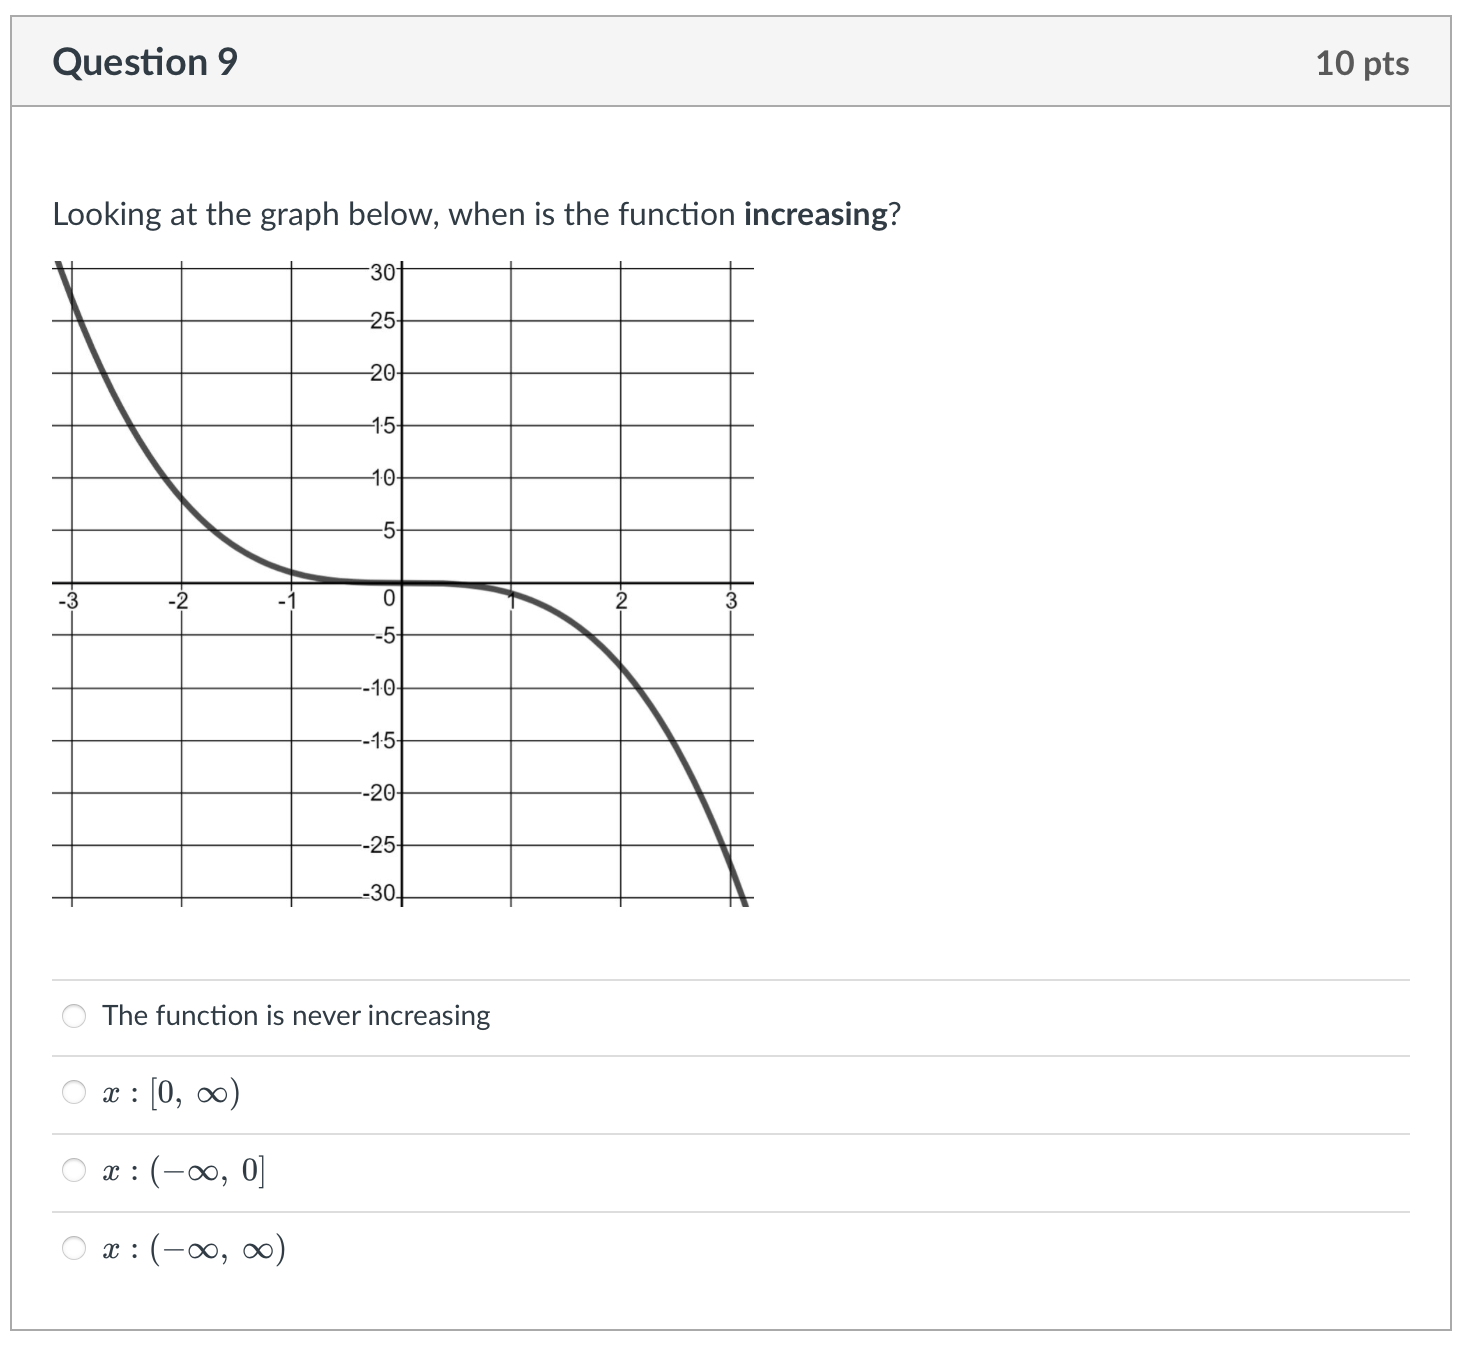
Task: Click the 3 label on the x-axis
Action: (733, 600)
